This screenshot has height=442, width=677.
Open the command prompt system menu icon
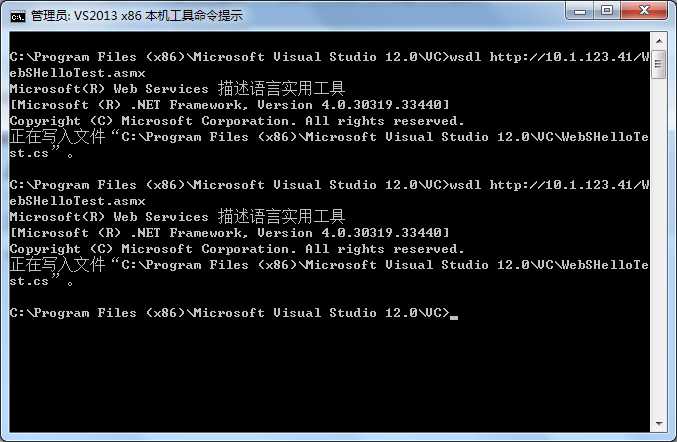click(18, 16)
